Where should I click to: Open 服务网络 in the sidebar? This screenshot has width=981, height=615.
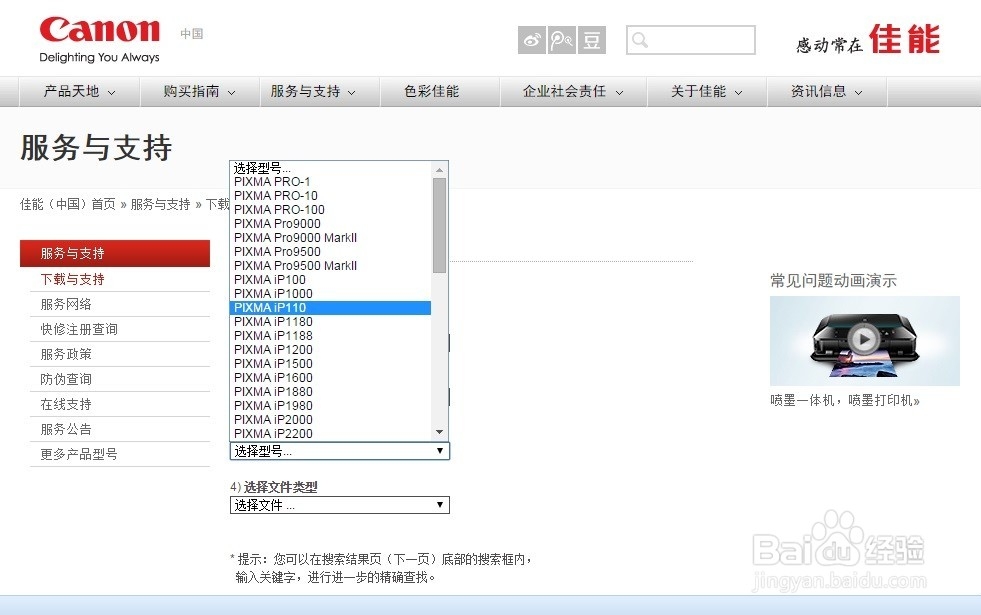point(66,304)
